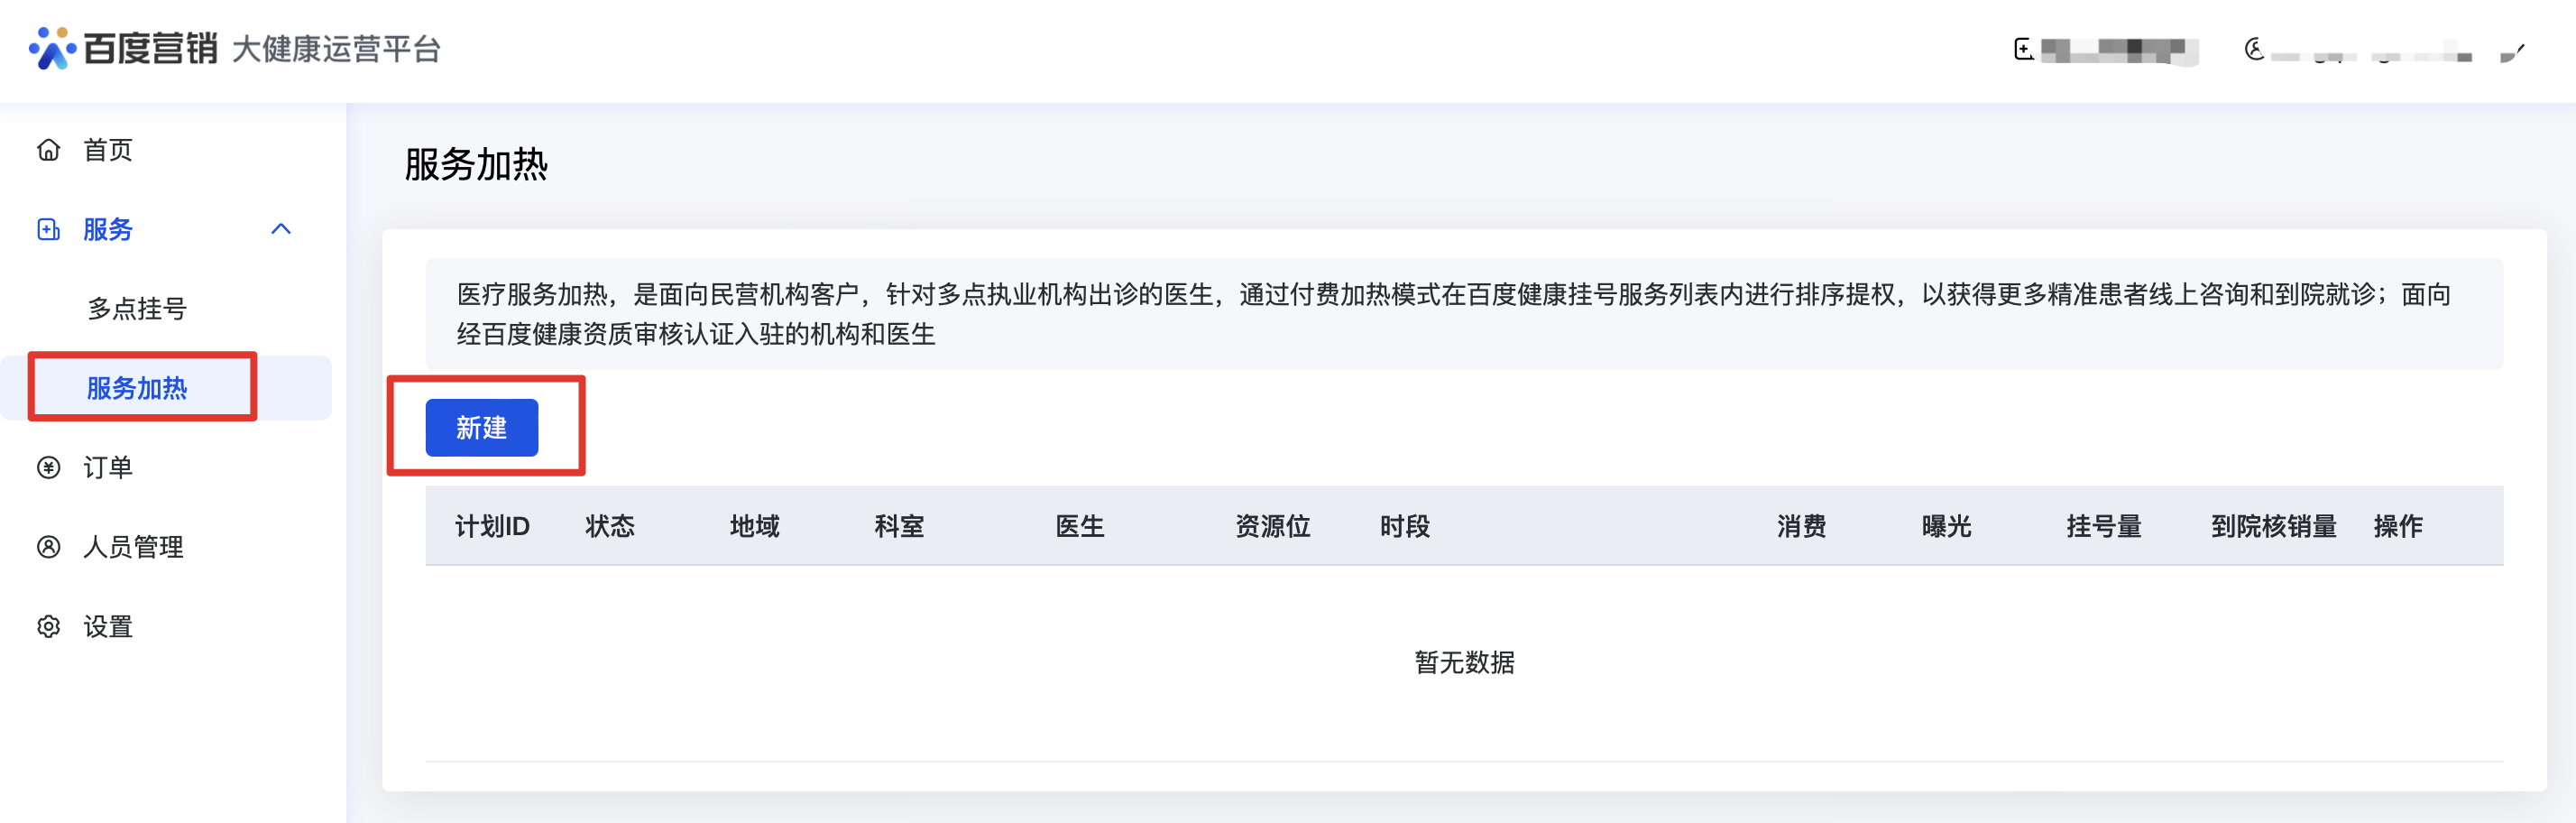Click the 到院核销量 column header

tap(2273, 526)
